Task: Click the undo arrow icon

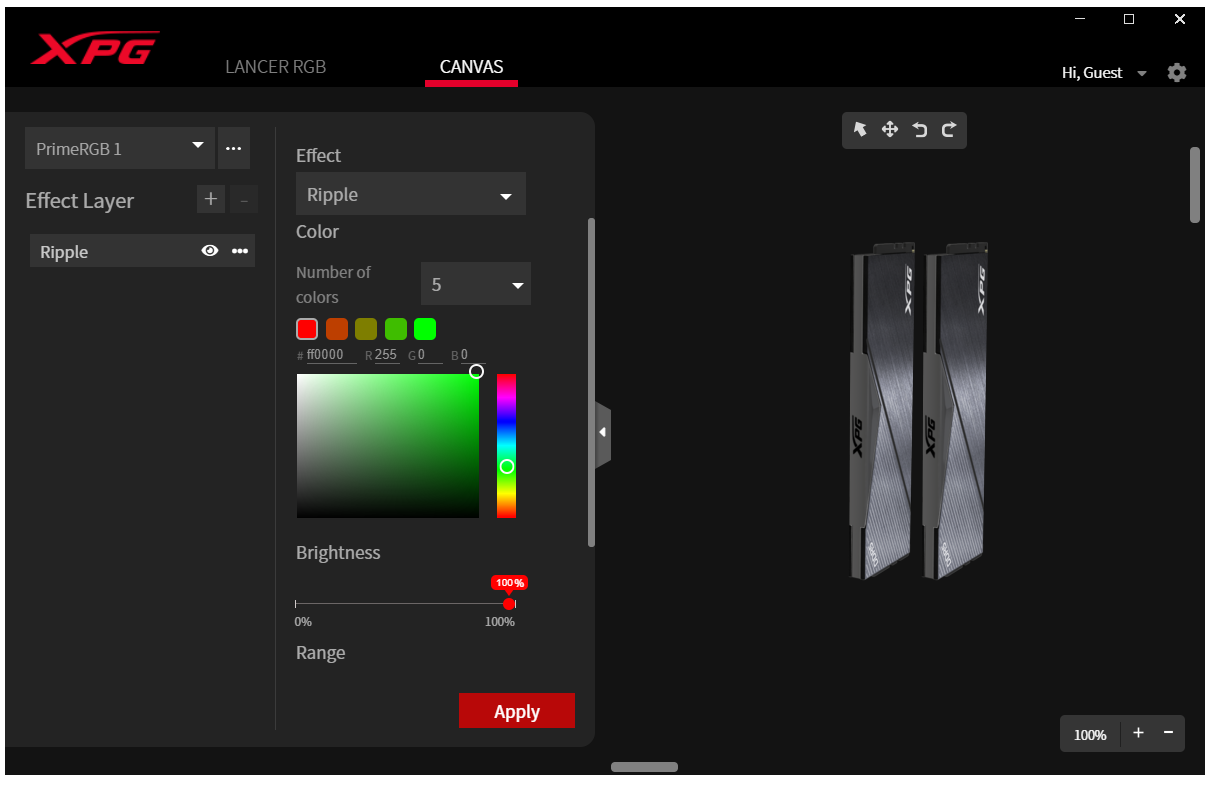Action: 920,129
